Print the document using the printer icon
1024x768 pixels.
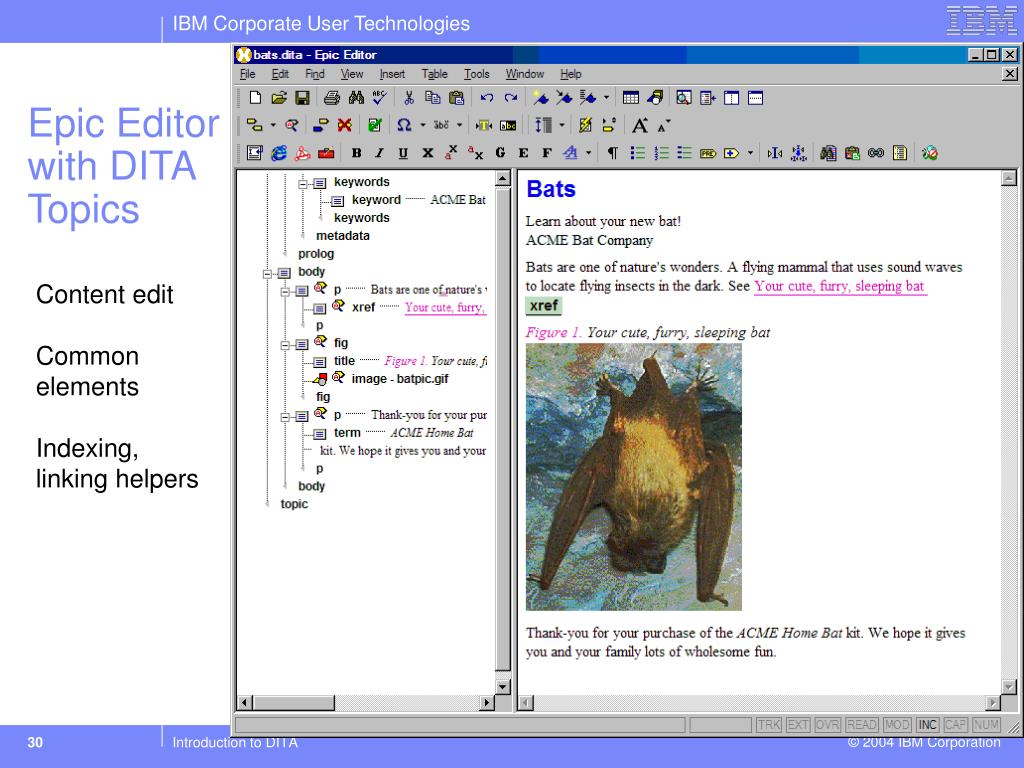click(x=332, y=98)
